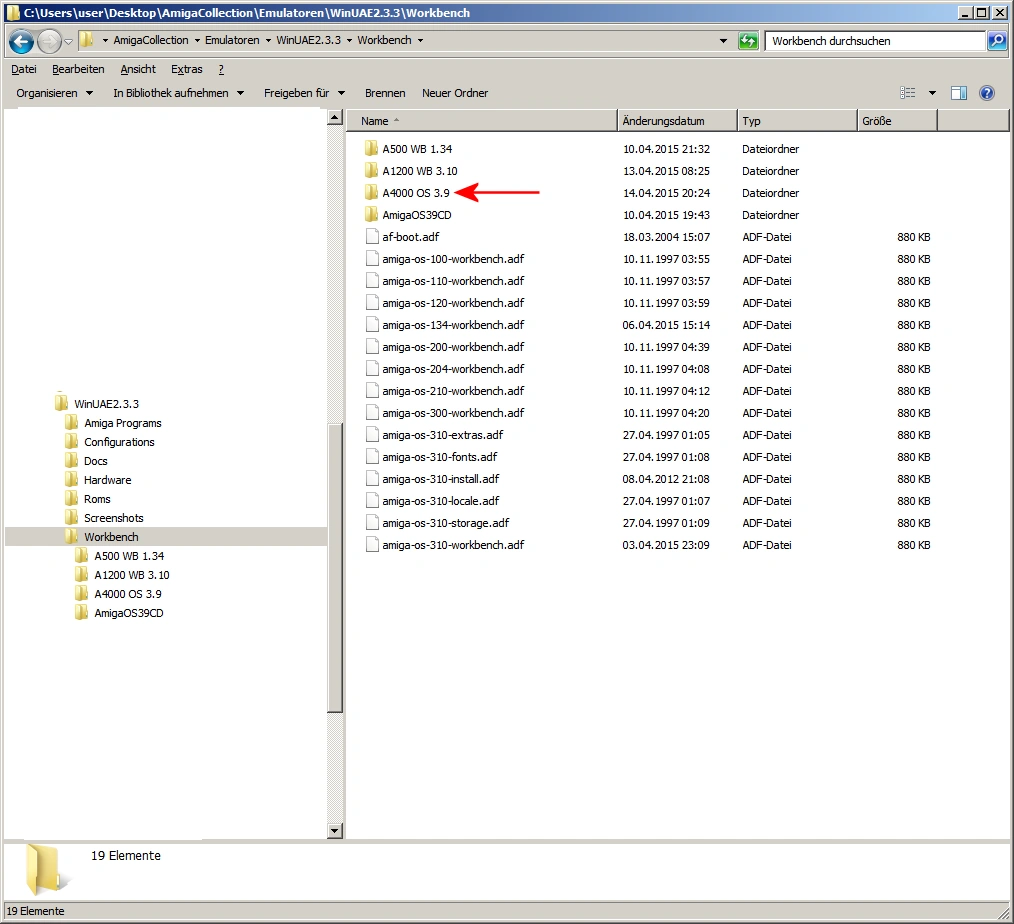Select amiga-os-310-locale.adf file
This screenshot has height=924, width=1014.
pos(440,500)
